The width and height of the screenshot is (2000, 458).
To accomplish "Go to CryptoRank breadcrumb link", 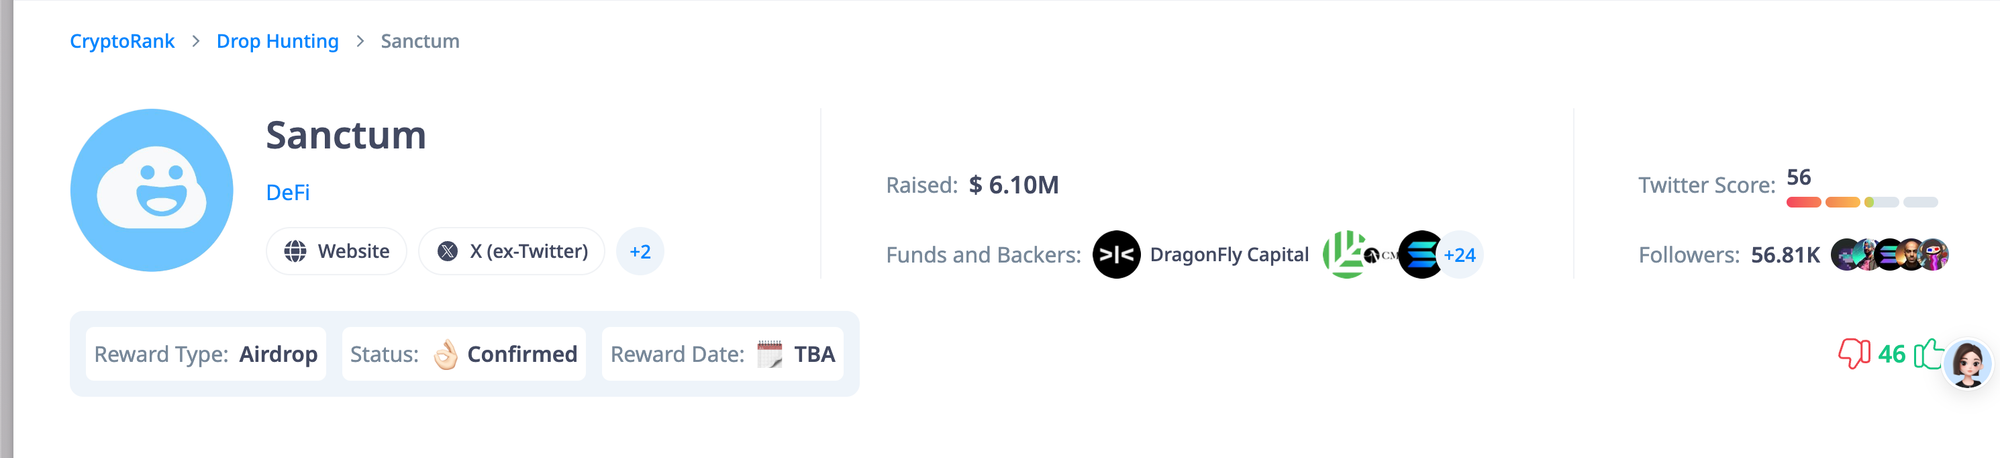I will click(x=122, y=41).
